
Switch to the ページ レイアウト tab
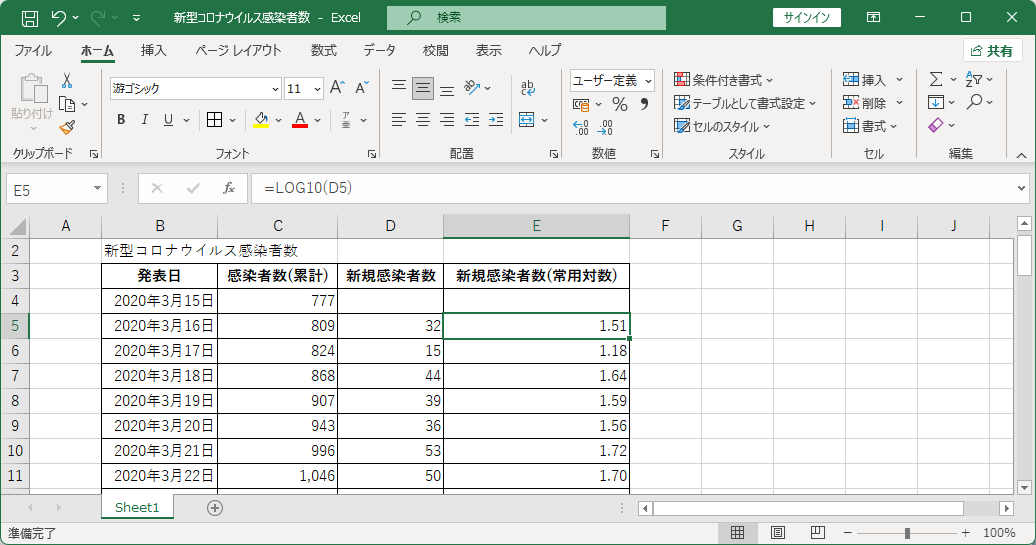pos(238,51)
